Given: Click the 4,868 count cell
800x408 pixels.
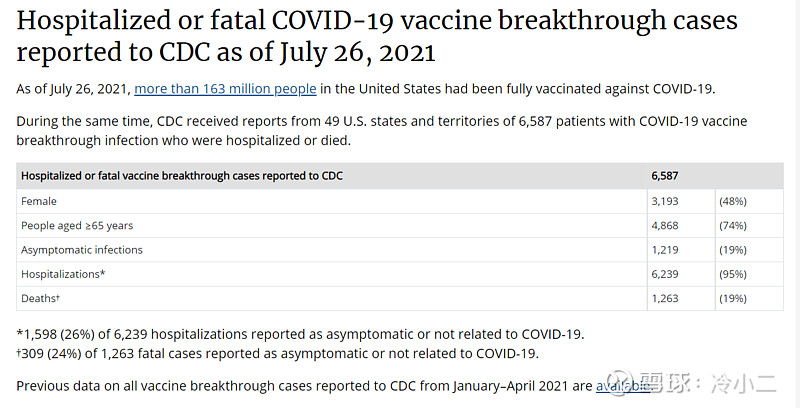Looking at the screenshot, I should click(x=665, y=226).
